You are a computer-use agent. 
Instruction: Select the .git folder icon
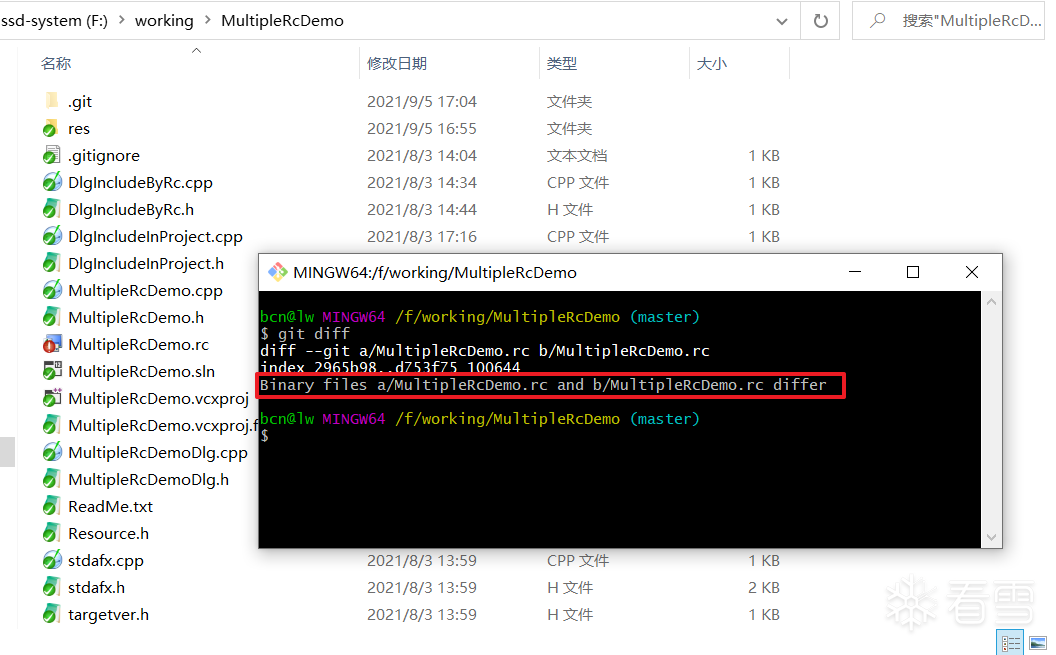(x=52, y=101)
